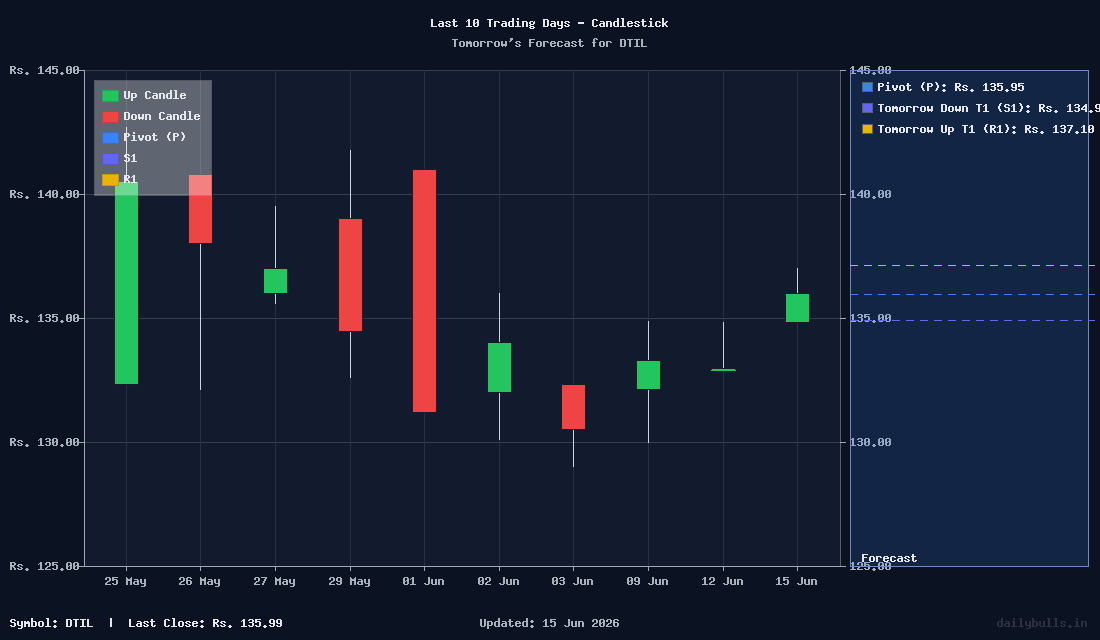The image size is (1100, 640).
Task: Click the 26 May date axis label
Action: pyautogui.click(x=199, y=582)
